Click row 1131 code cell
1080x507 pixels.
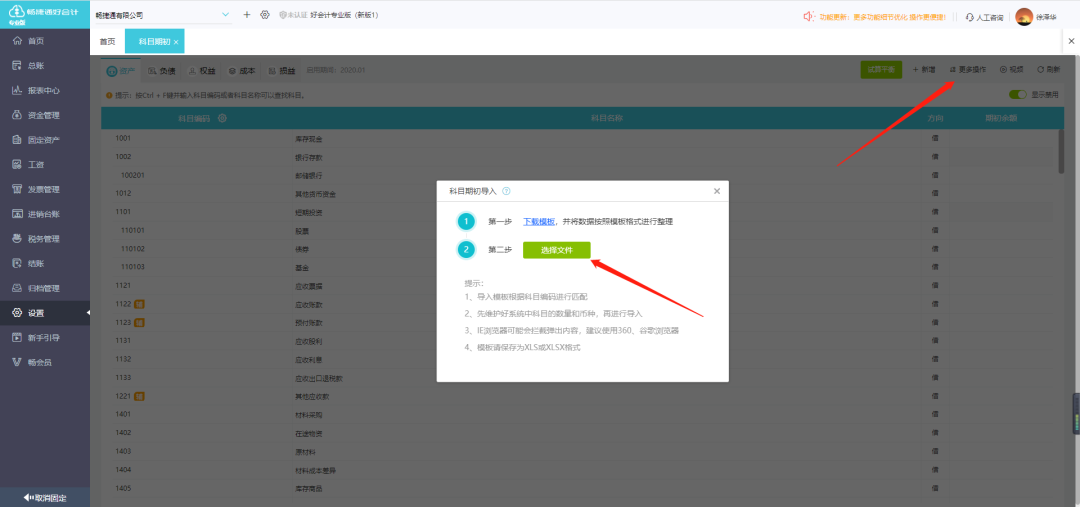pyautogui.click(x=123, y=340)
